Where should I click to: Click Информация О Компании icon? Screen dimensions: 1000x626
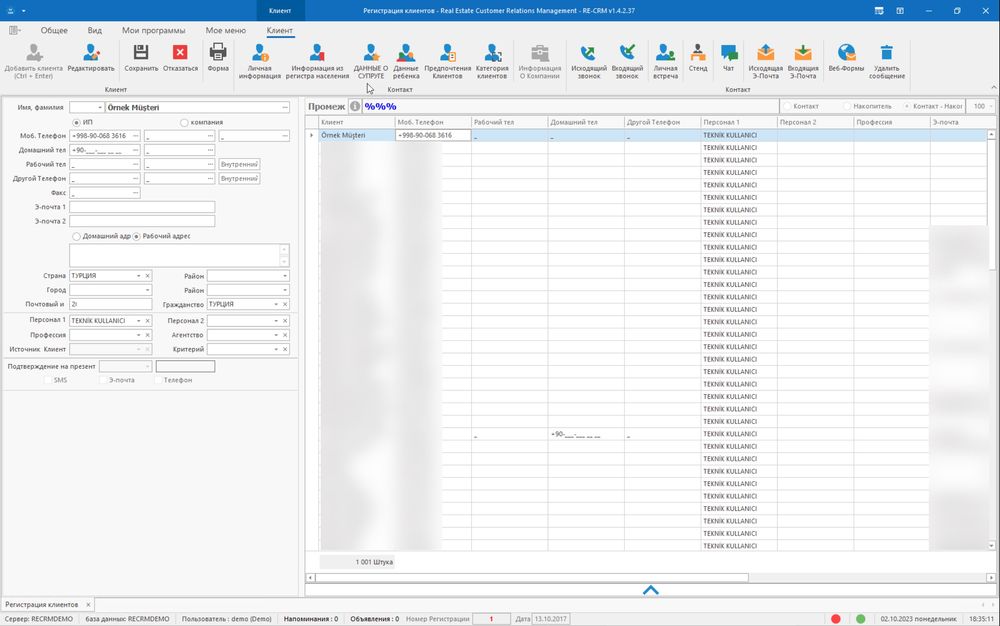pos(540,53)
